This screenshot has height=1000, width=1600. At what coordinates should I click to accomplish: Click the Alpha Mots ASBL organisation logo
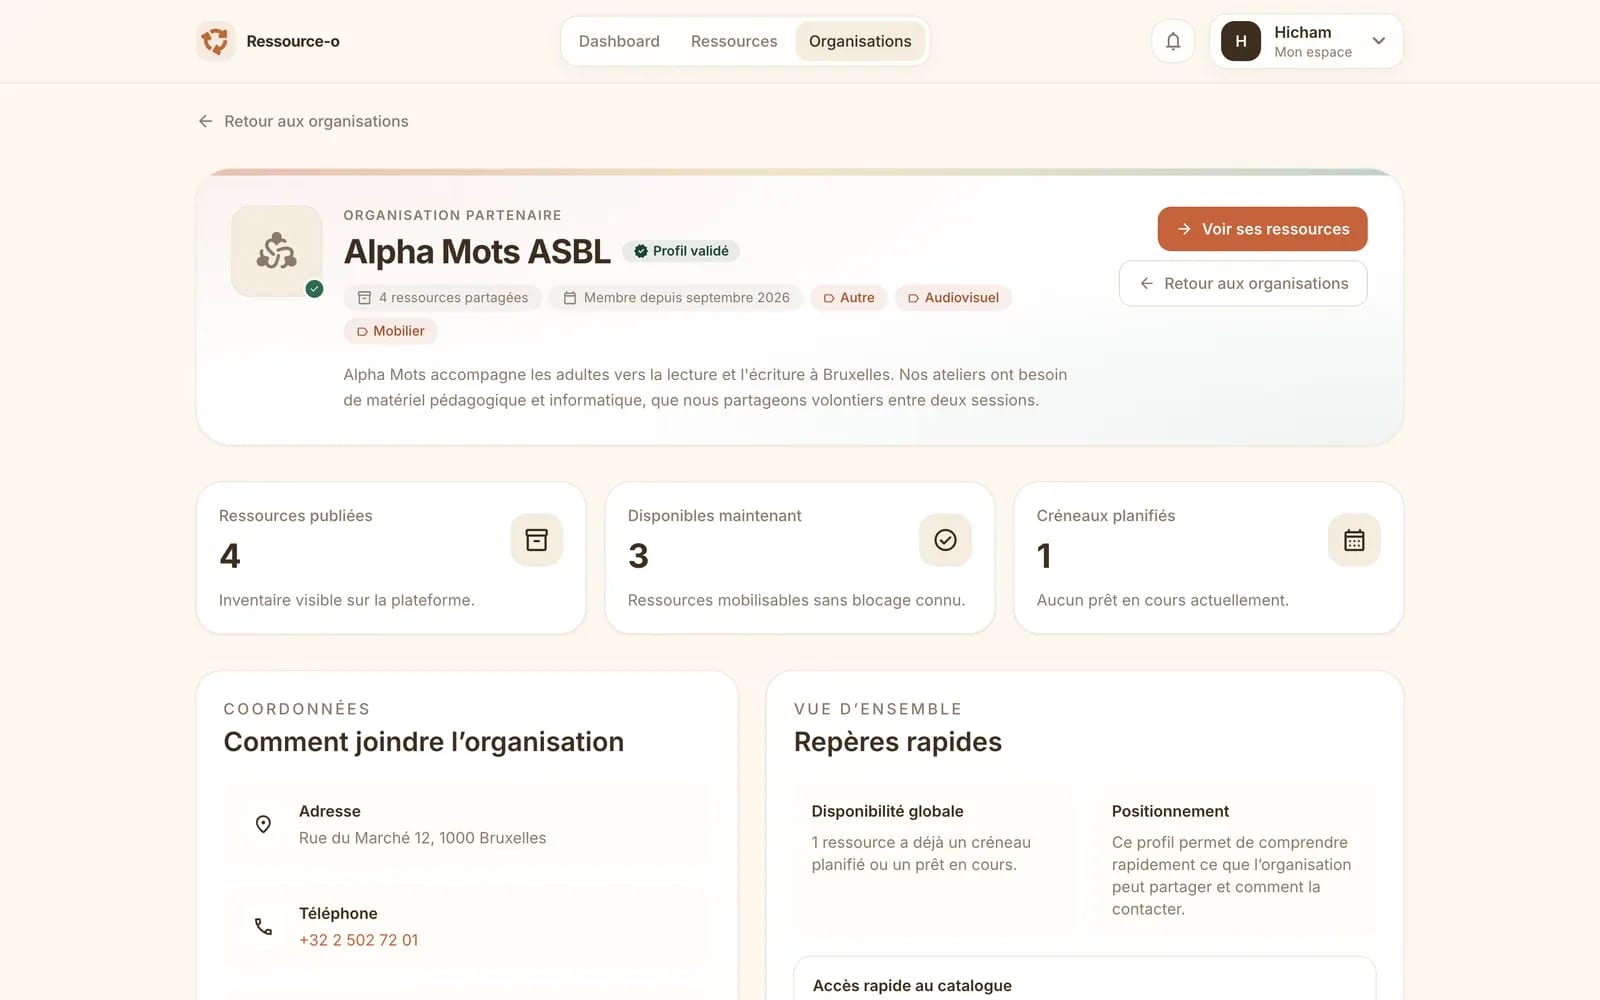point(277,251)
